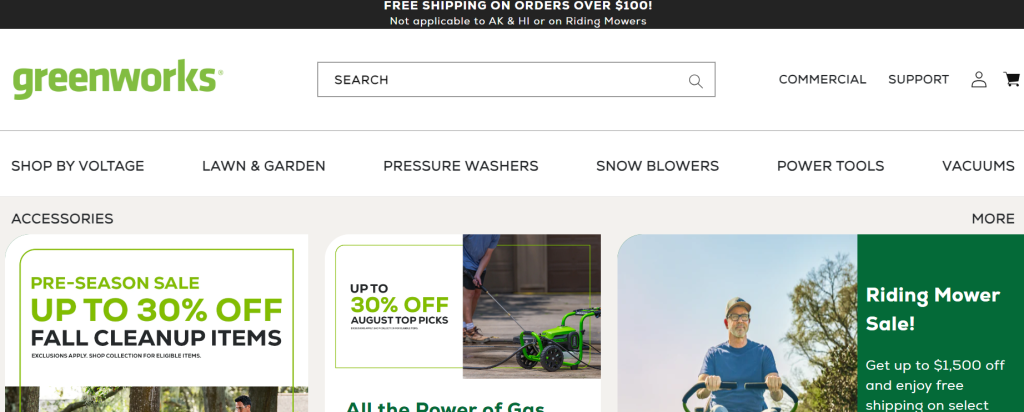The width and height of the screenshot is (1024, 412).
Task: Open the VACUUMS menu item
Action: coord(978,166)
